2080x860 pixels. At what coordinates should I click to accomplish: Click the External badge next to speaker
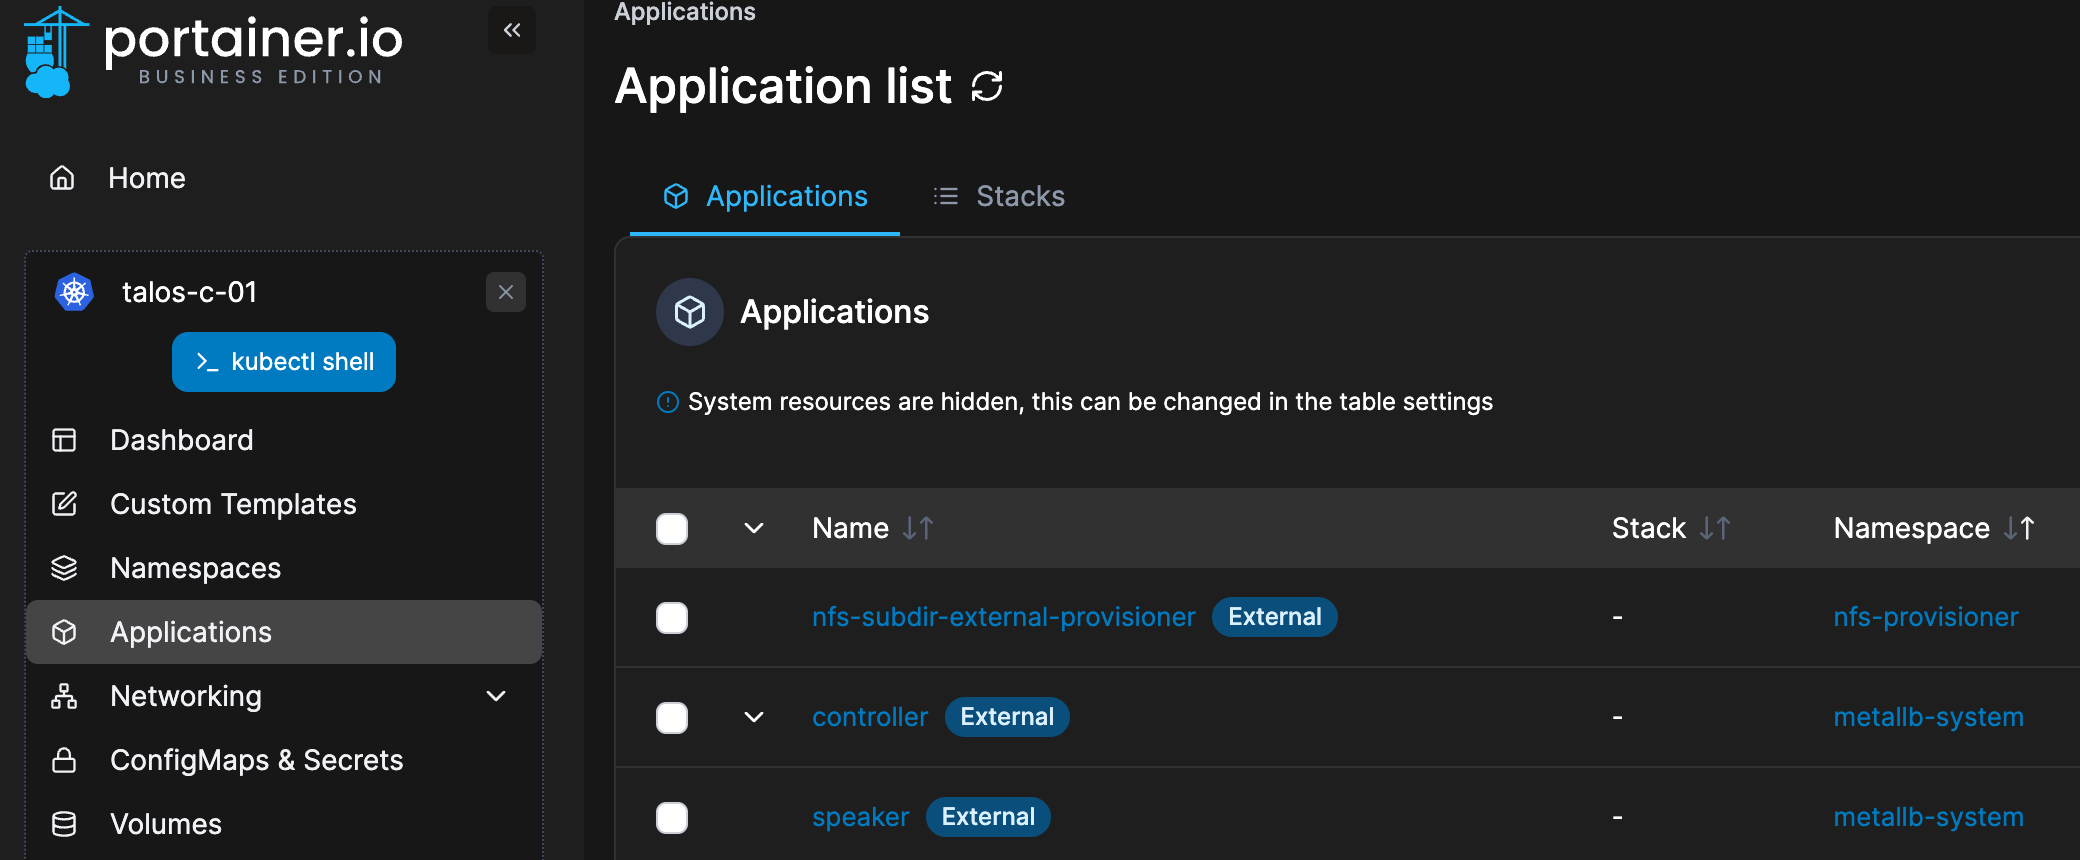click(988, 817)
